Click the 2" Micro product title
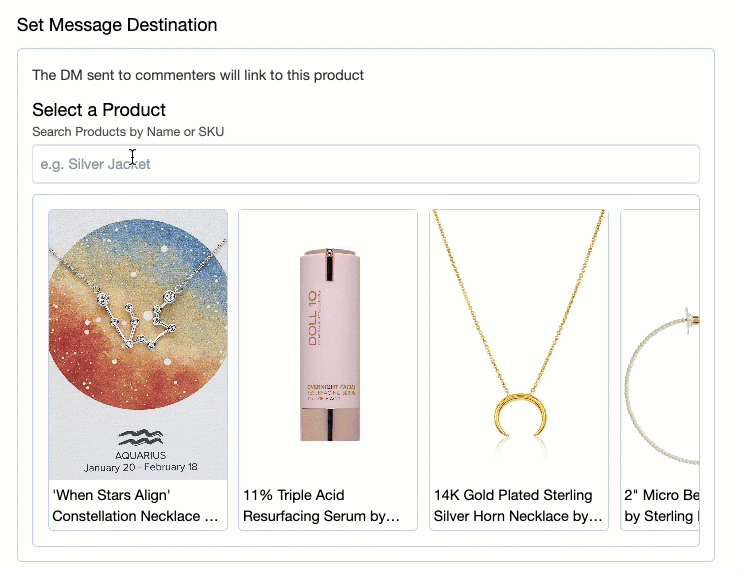Viewport: 742px width, 572px height. (660, 505)
